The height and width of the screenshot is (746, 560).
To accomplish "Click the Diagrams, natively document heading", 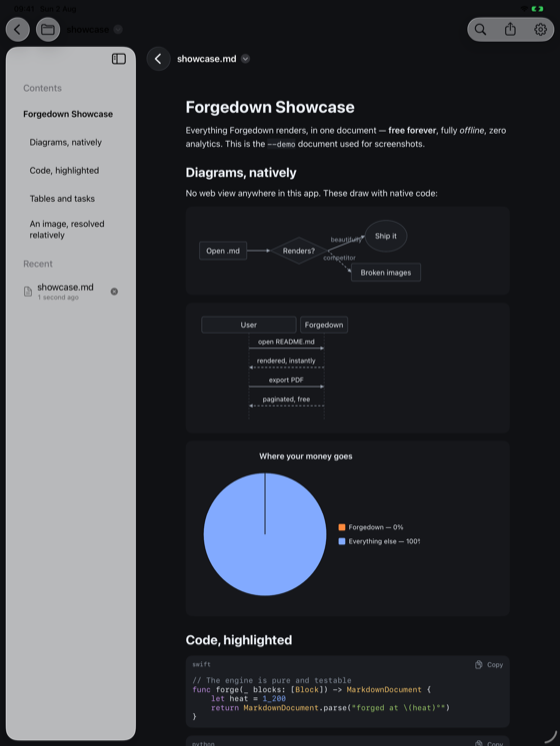I will pyautogui.click(x=241, y=173).
